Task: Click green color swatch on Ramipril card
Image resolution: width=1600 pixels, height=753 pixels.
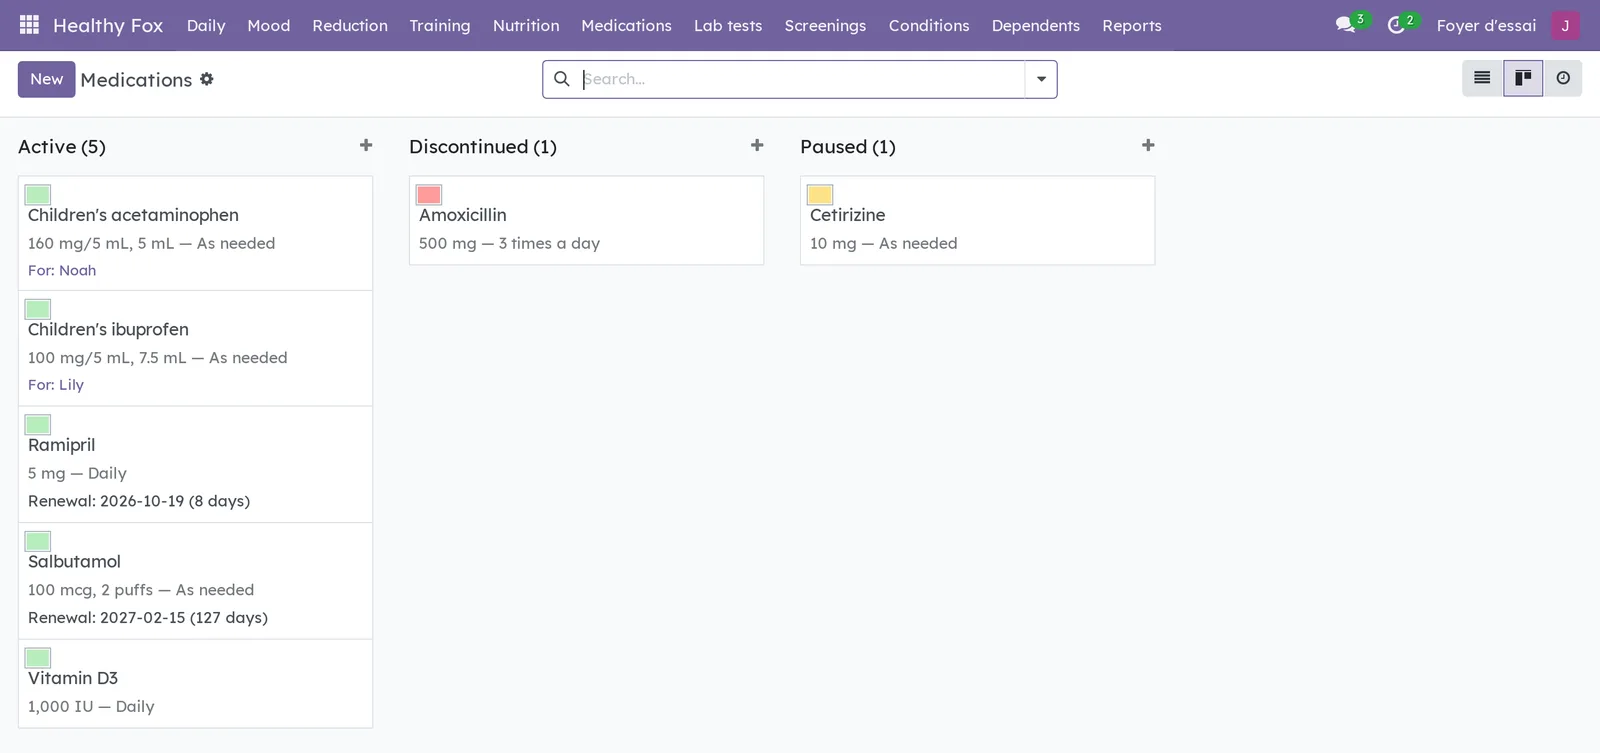Action: [38, 425]
